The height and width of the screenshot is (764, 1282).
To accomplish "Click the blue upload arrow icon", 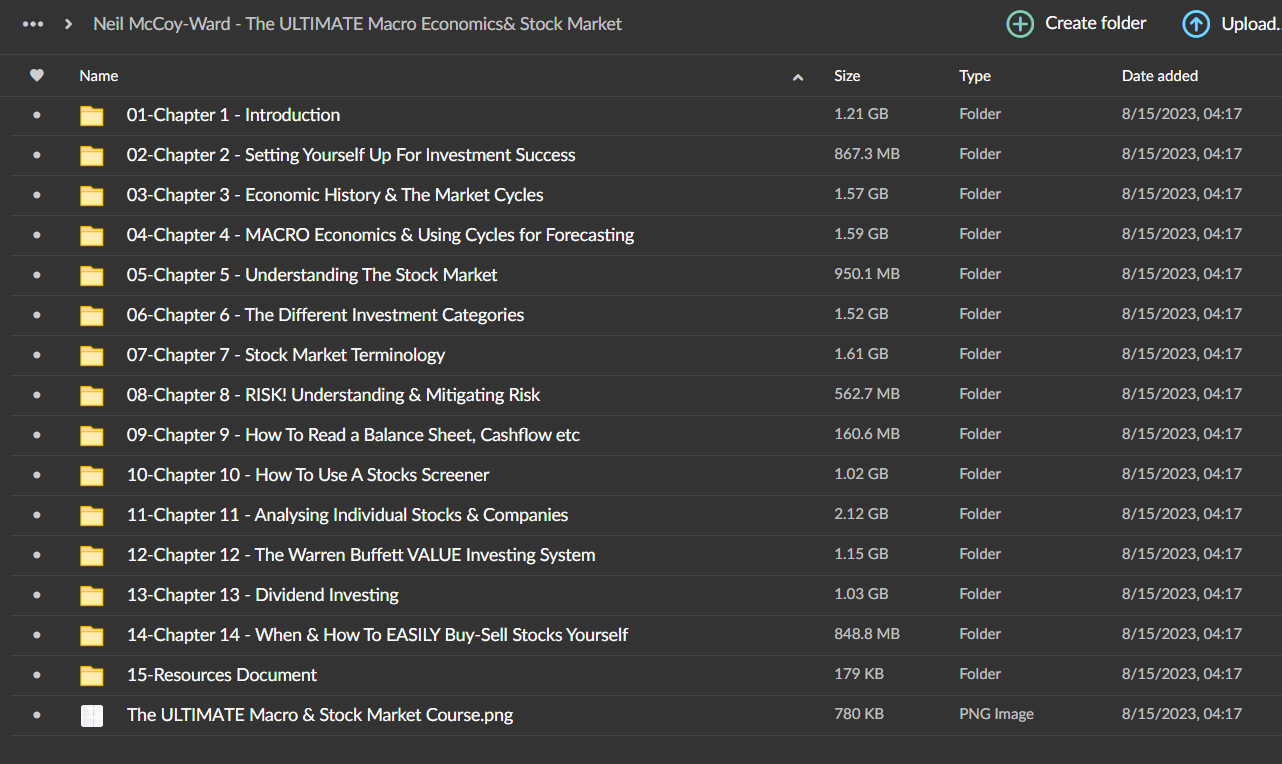I will pyautogui.click(x=1196, y=23).
